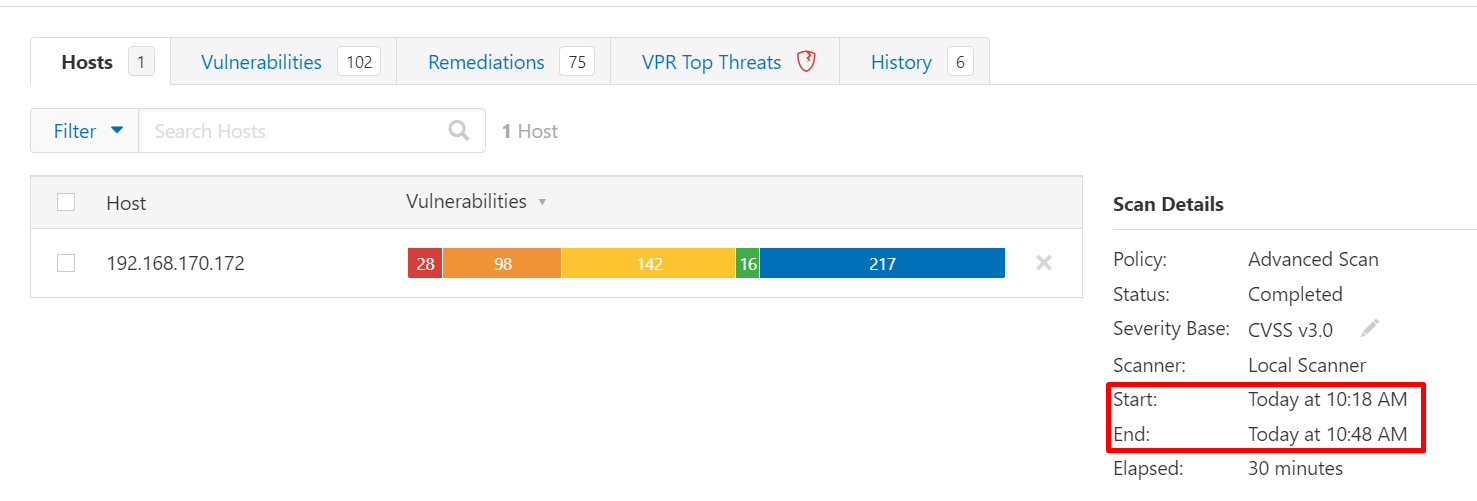Click the Host column header

(x=126, y=203)
